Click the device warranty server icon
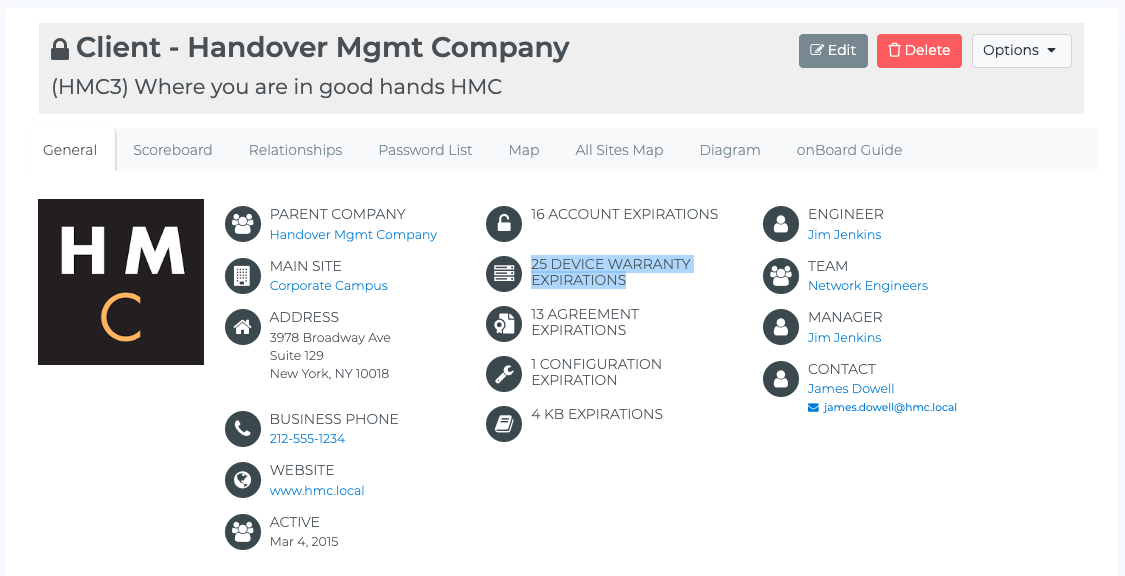 point(503,274)
